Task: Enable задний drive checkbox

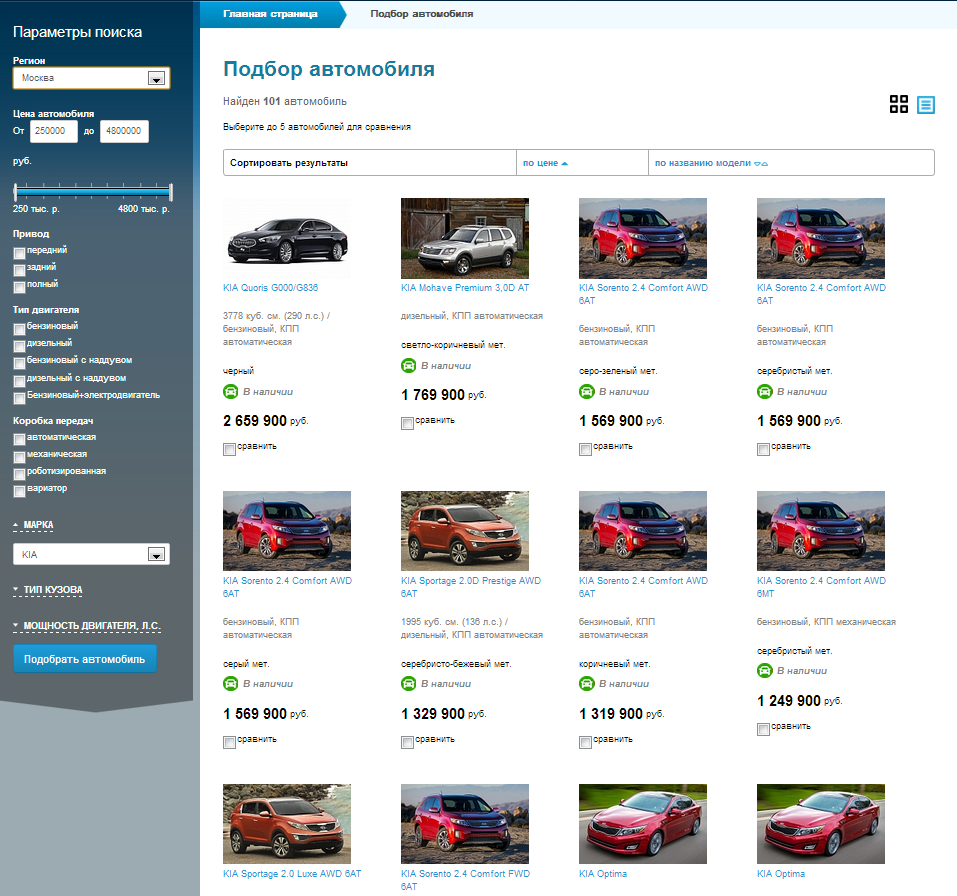Action: point(20,270)
